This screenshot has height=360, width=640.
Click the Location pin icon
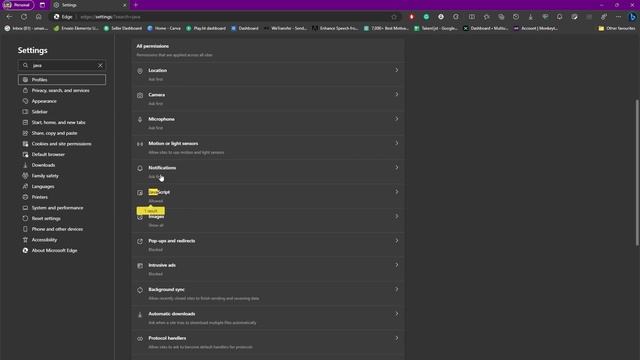pos(140,71)
